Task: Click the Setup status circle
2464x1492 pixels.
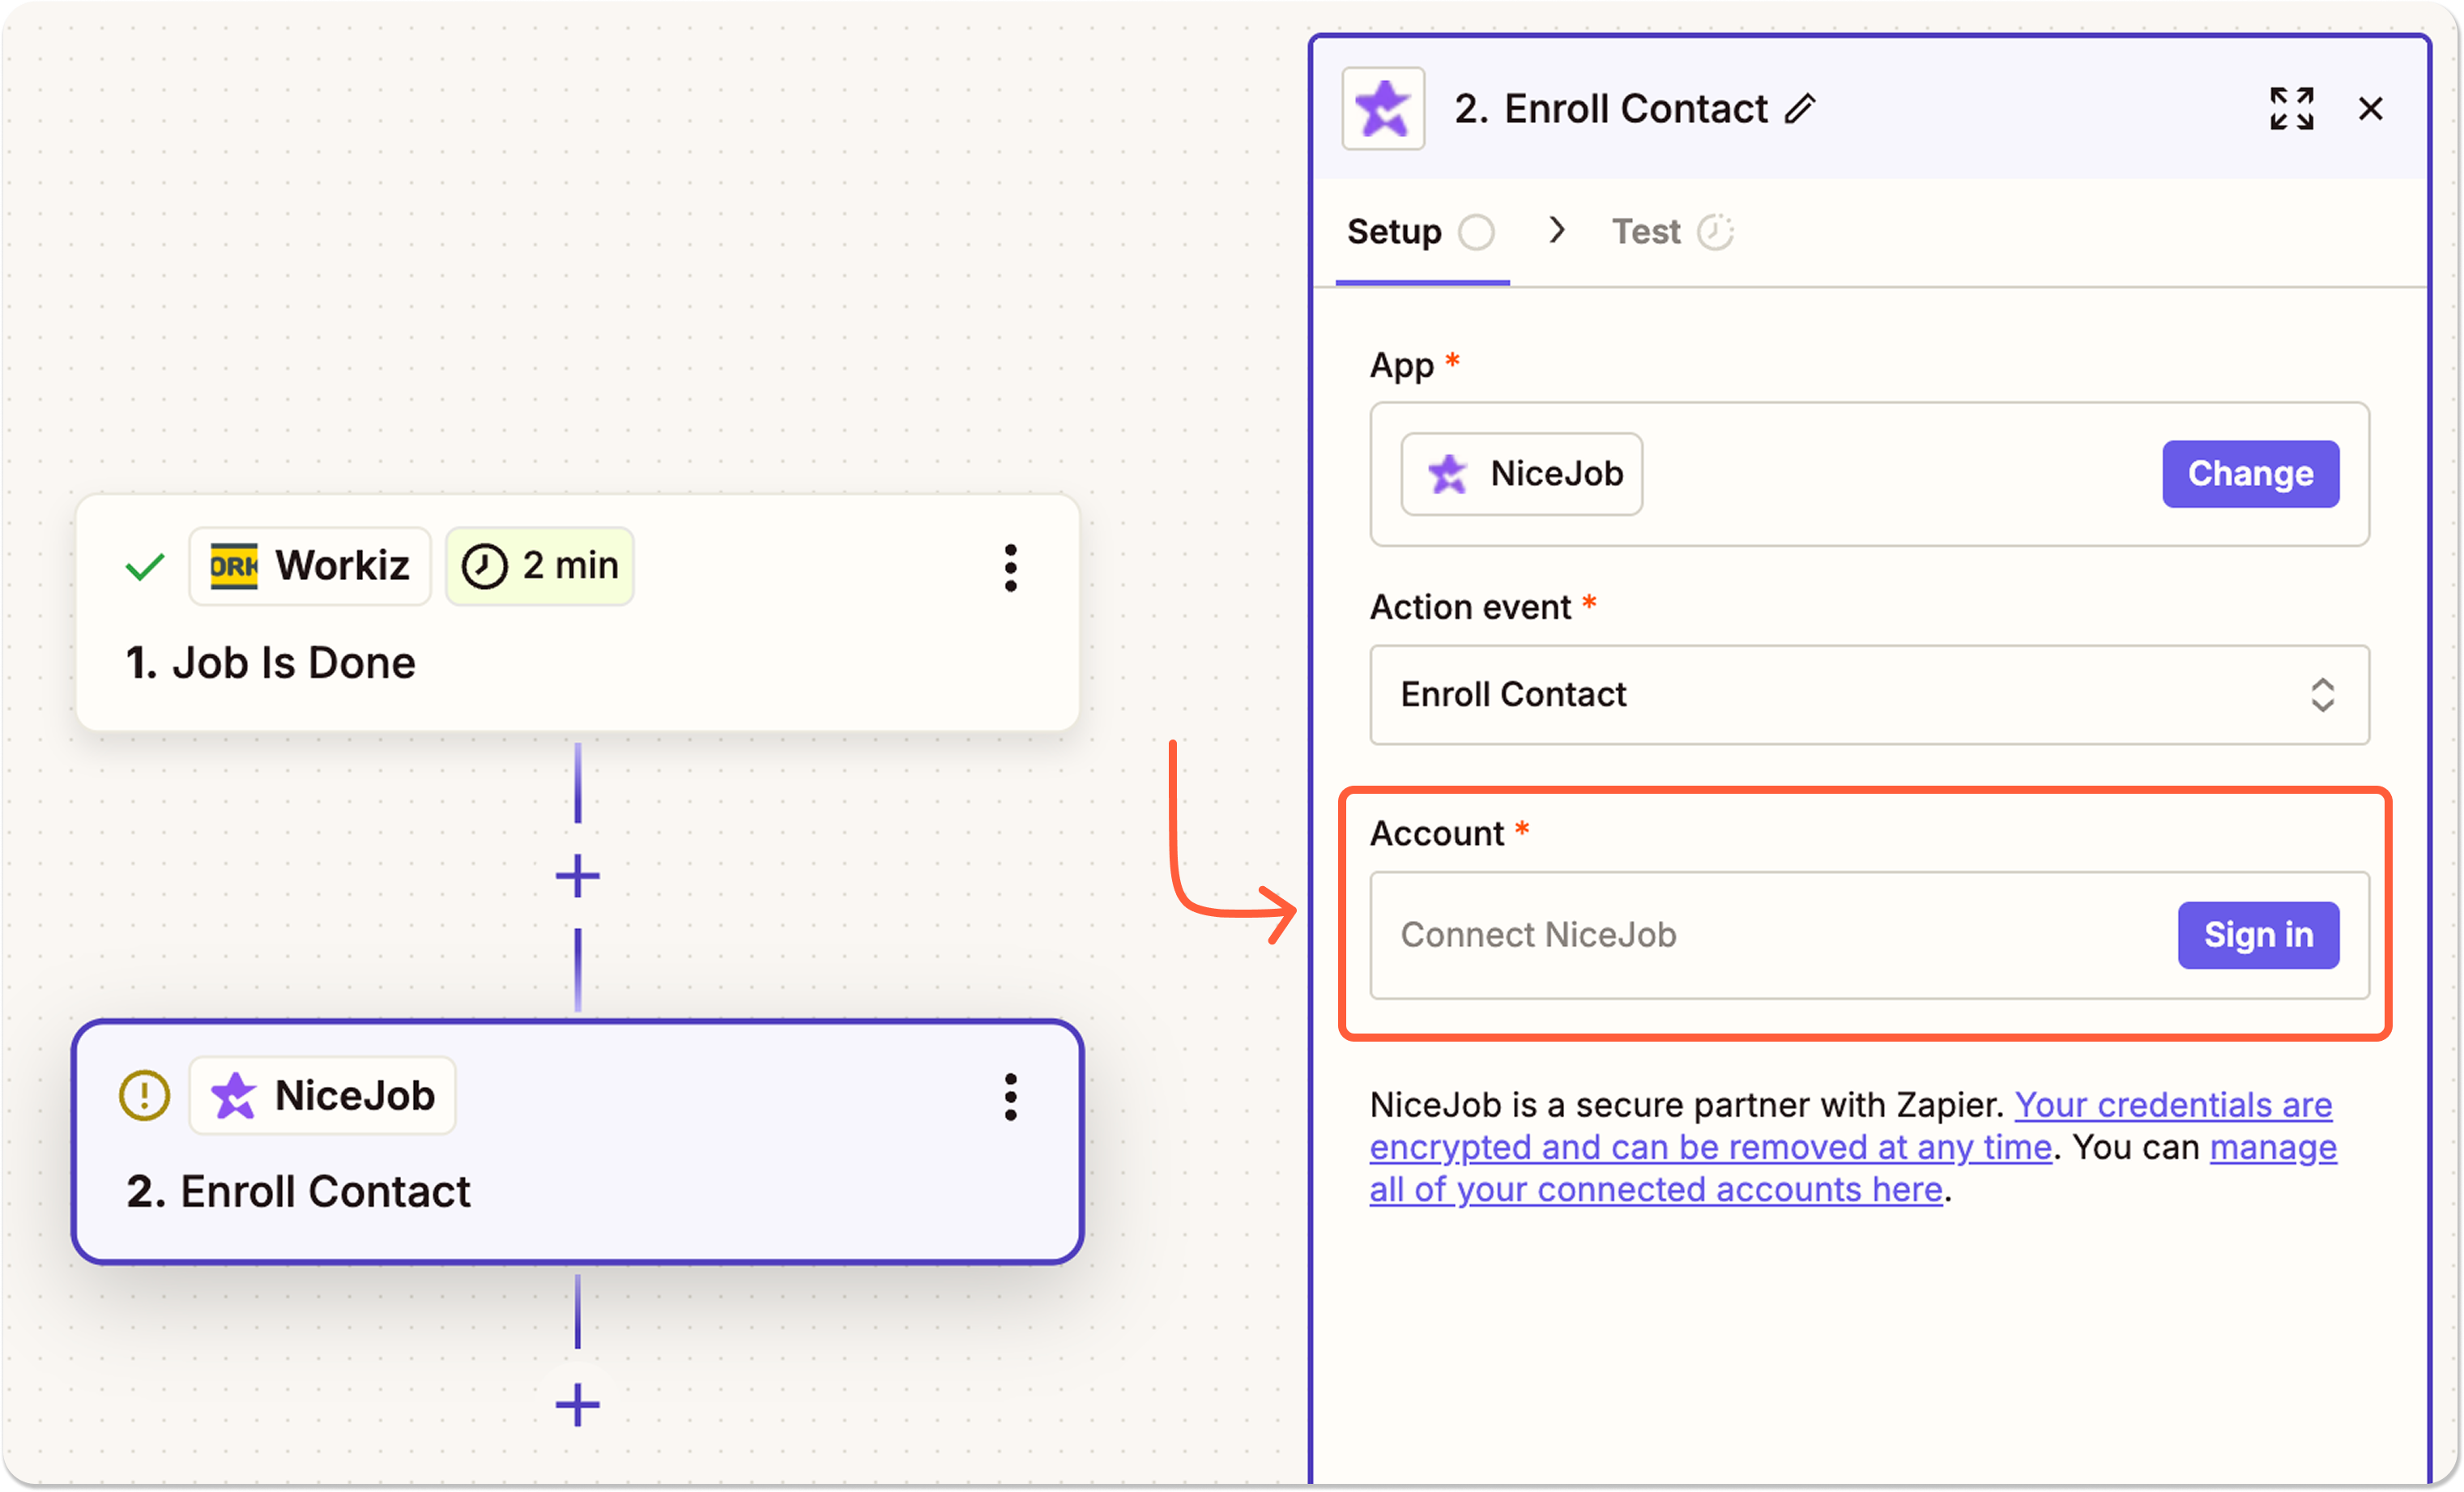Action: click(1476, 232)
